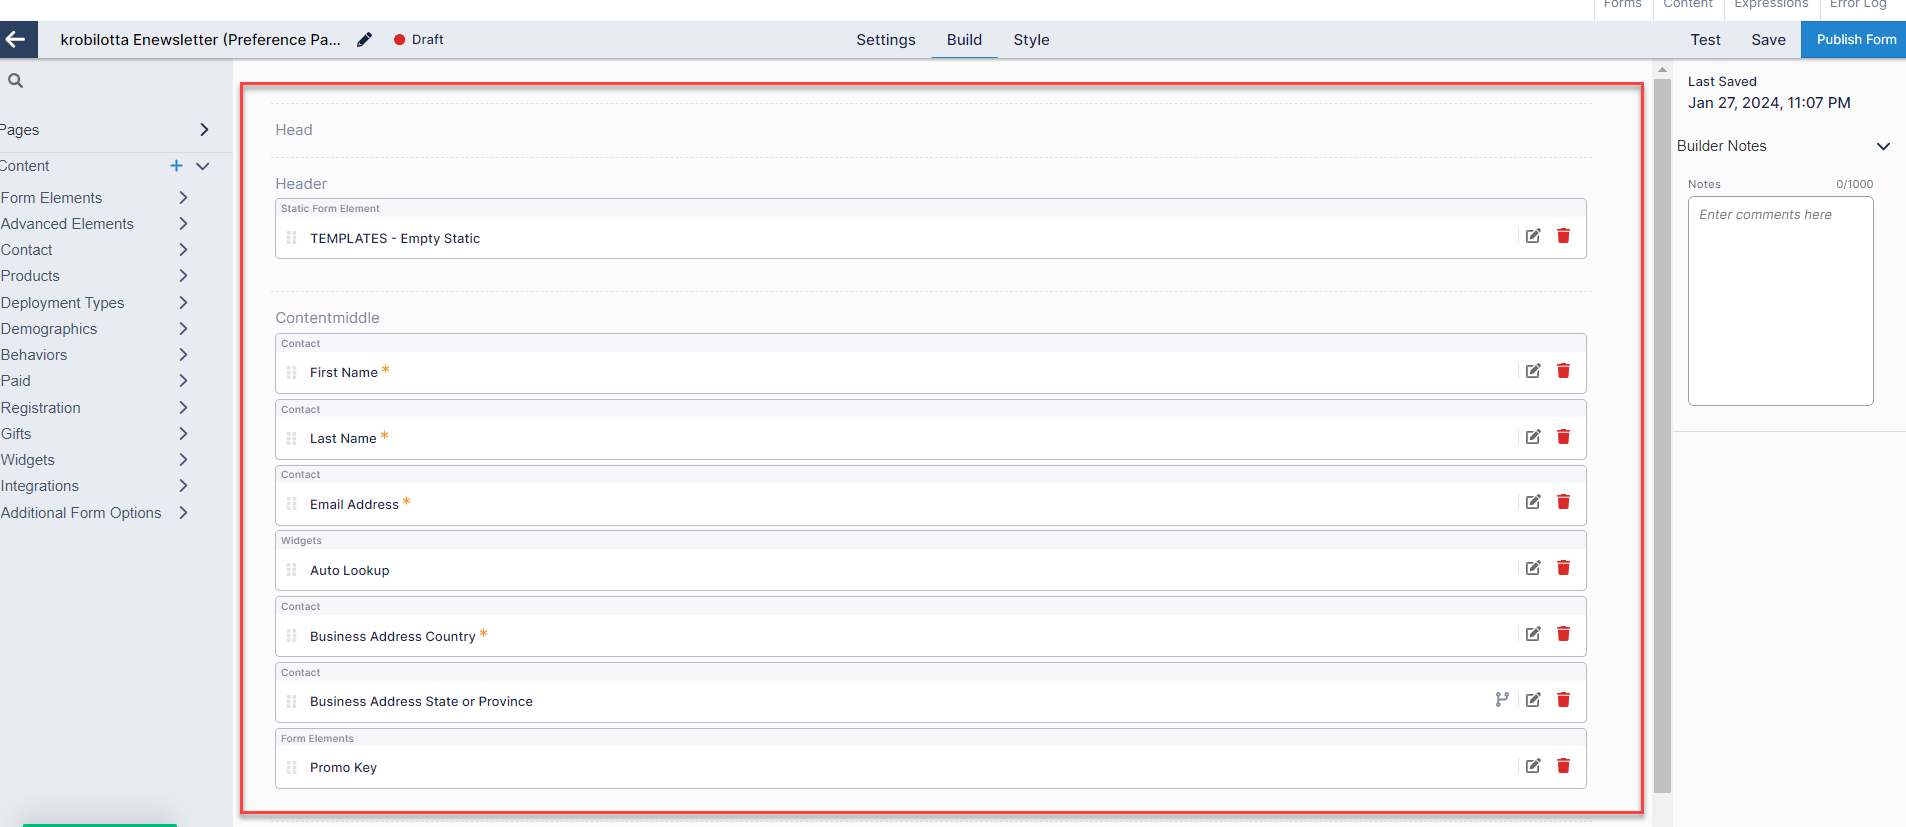Expand the Demographics category
Screen dimensions: 1906x827
point(183,329)
